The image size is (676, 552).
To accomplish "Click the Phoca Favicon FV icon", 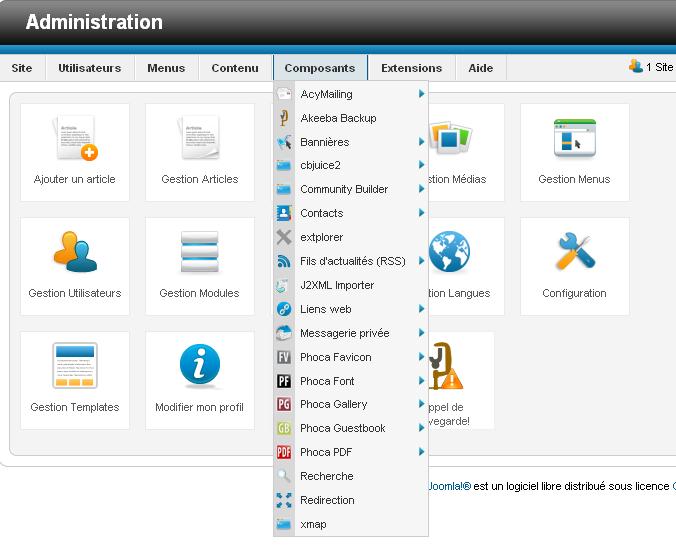I will pyautogui.click(x=284, y=357).
